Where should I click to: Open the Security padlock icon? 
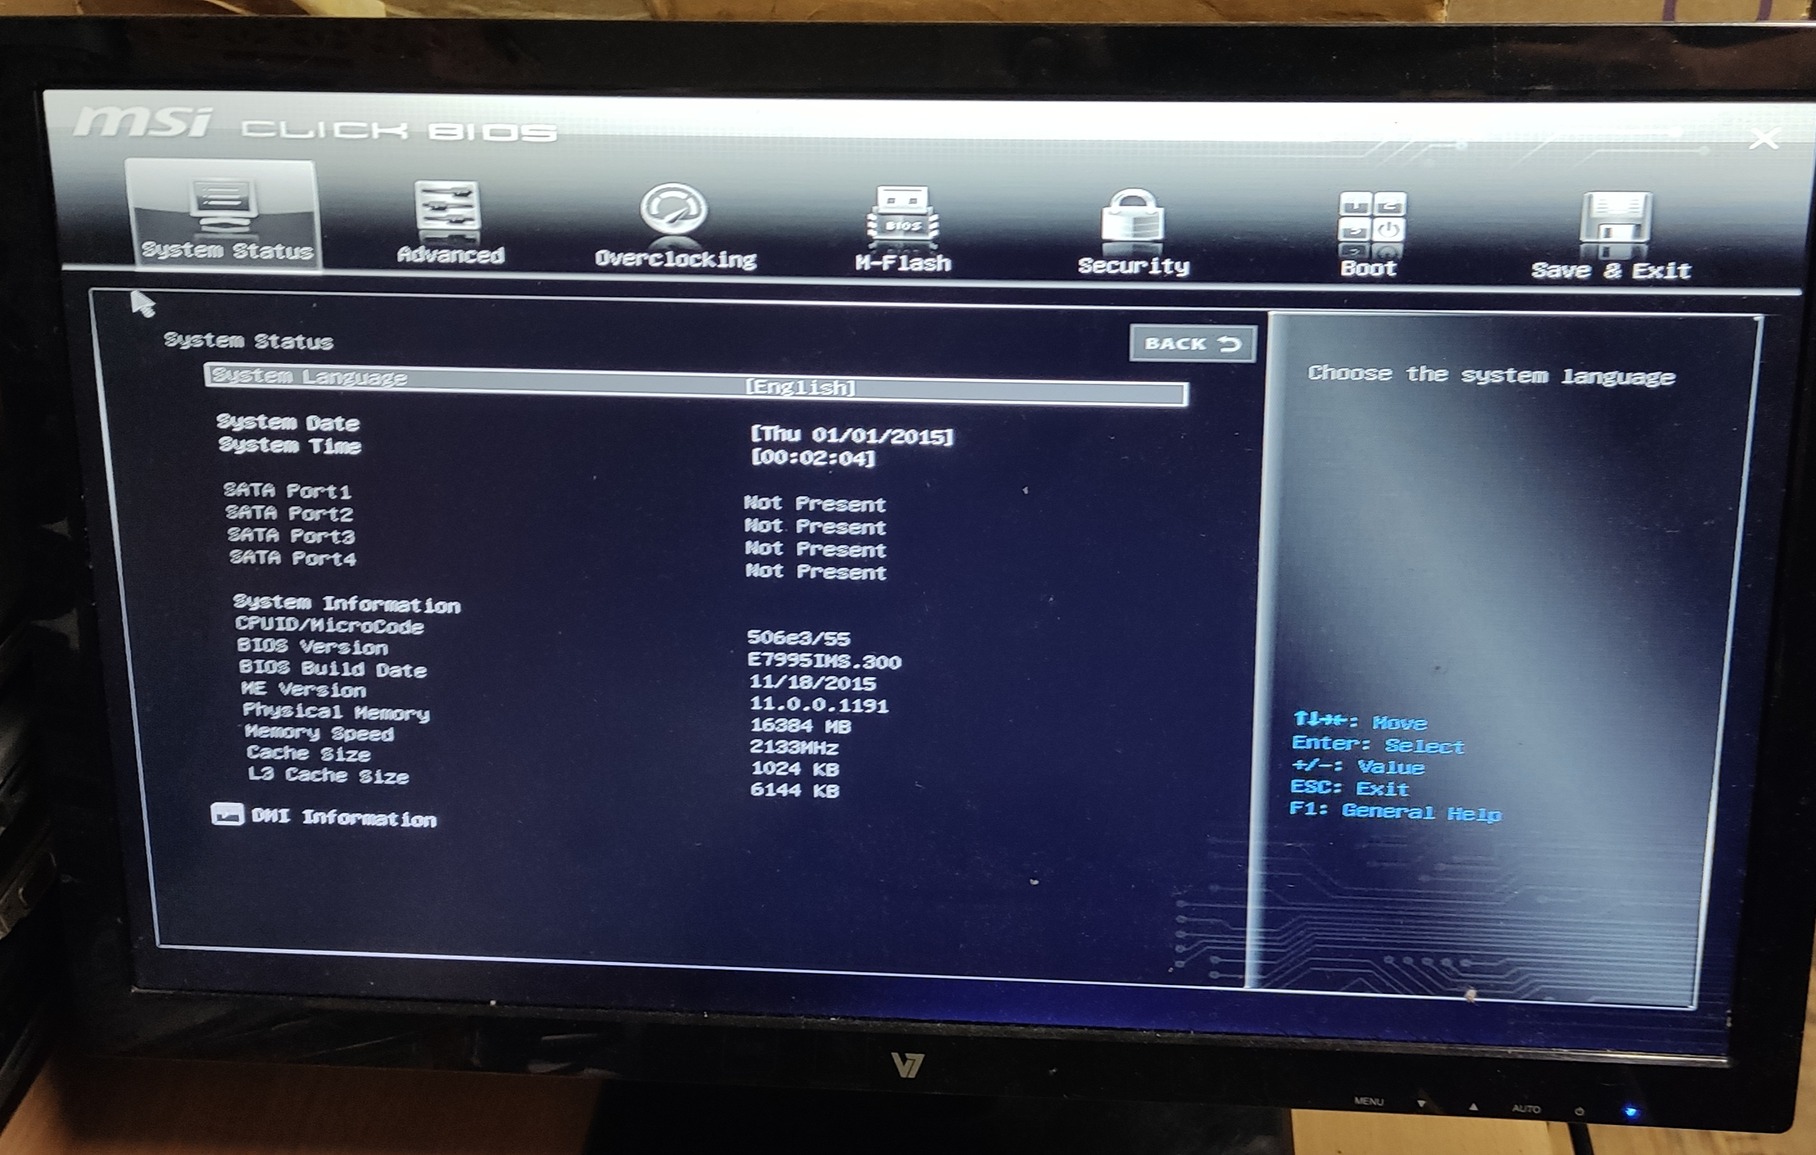tap(1132, 219)
